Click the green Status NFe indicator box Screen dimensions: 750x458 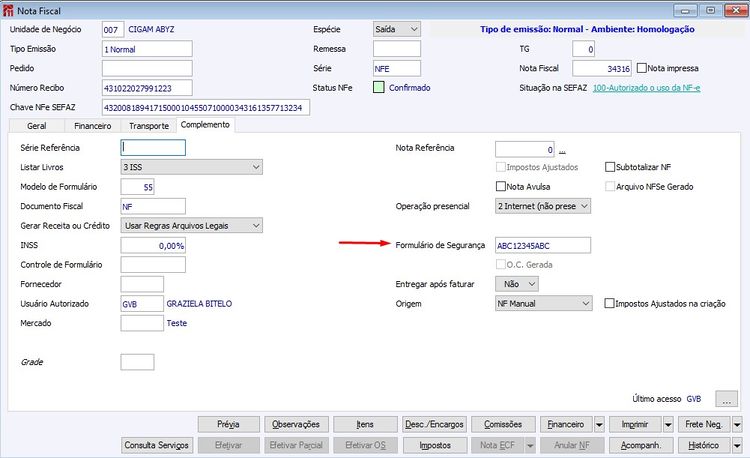click(379, 87)
